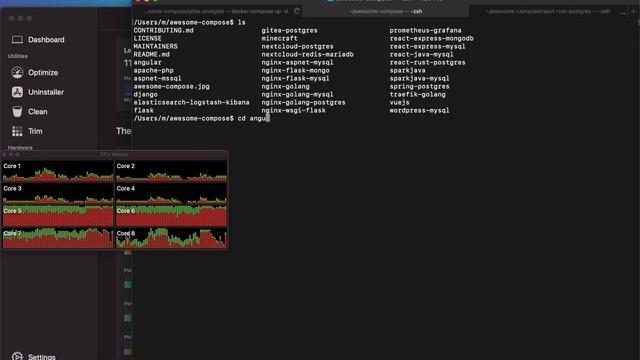Click the CPU History window title
640x360 pixels.
tap(114, 154)
